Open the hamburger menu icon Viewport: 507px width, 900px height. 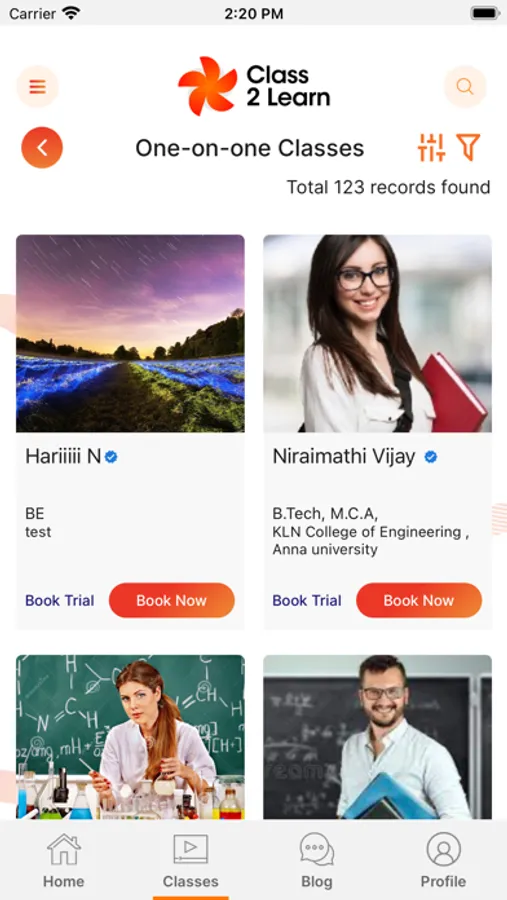point(37,87)
